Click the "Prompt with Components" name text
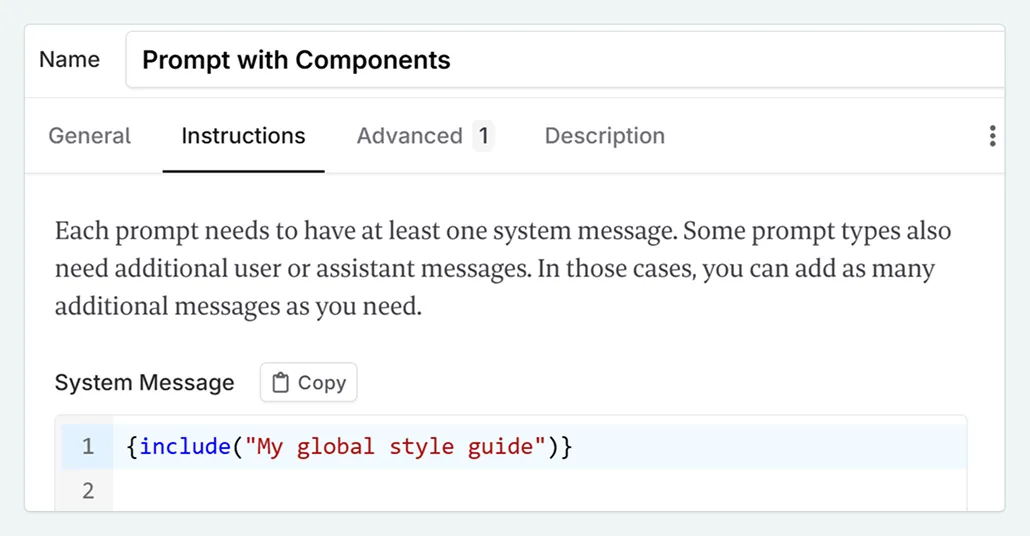 point(296,60)
